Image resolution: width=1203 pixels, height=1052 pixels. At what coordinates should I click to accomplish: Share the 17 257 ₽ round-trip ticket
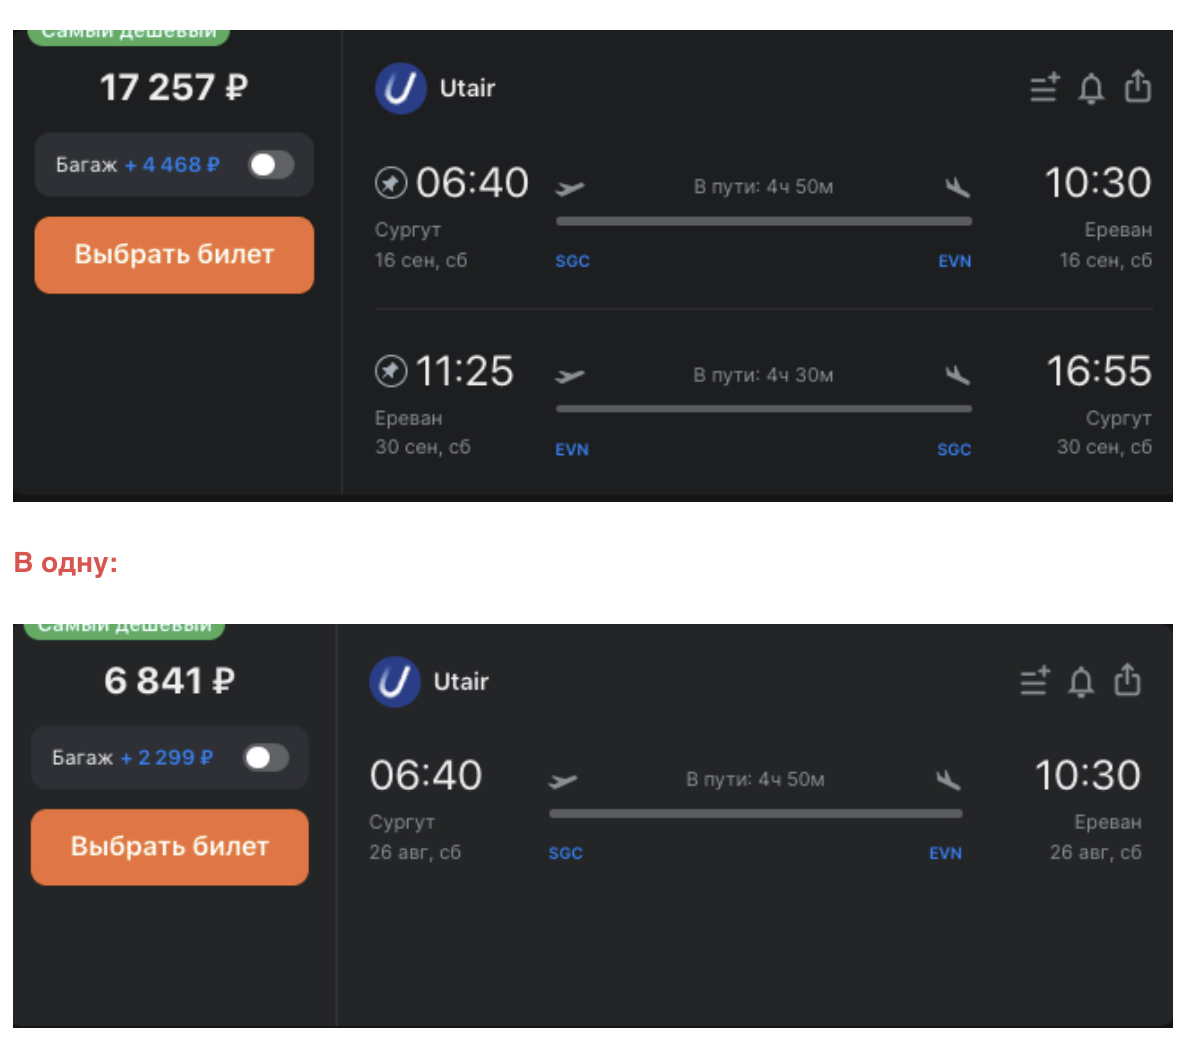pyautogui.click(x=1138, y=87)
